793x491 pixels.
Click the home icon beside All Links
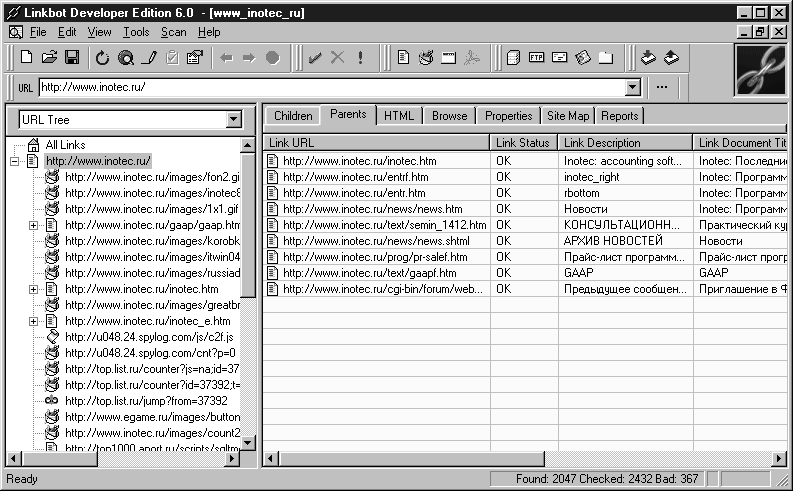tap(33, 145)
